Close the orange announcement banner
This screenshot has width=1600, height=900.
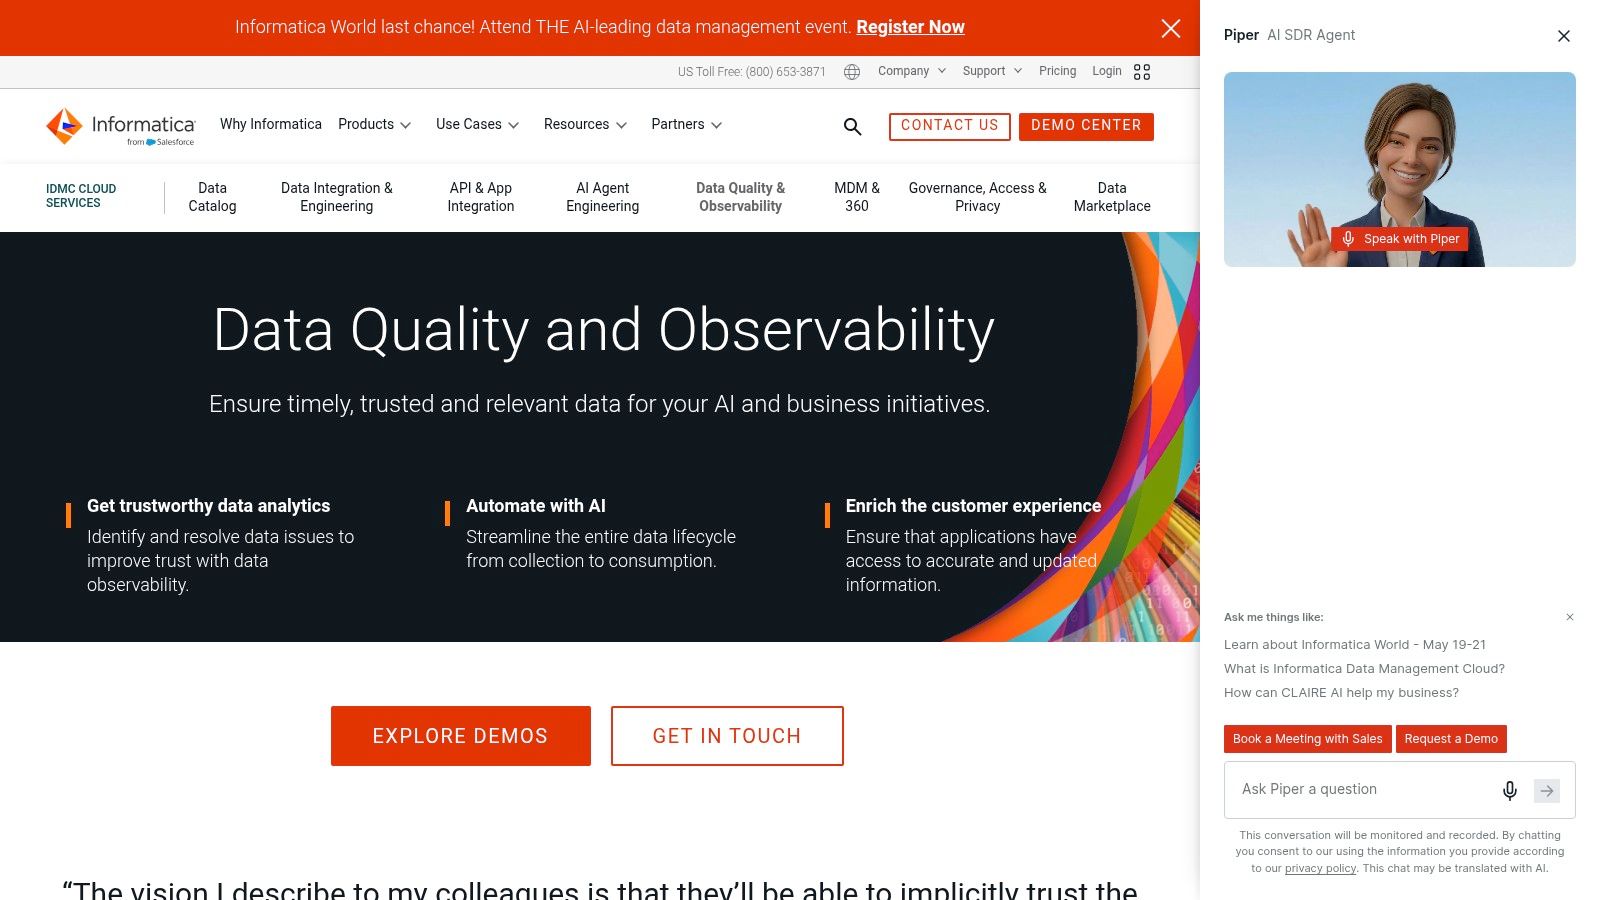(1171, 28)
